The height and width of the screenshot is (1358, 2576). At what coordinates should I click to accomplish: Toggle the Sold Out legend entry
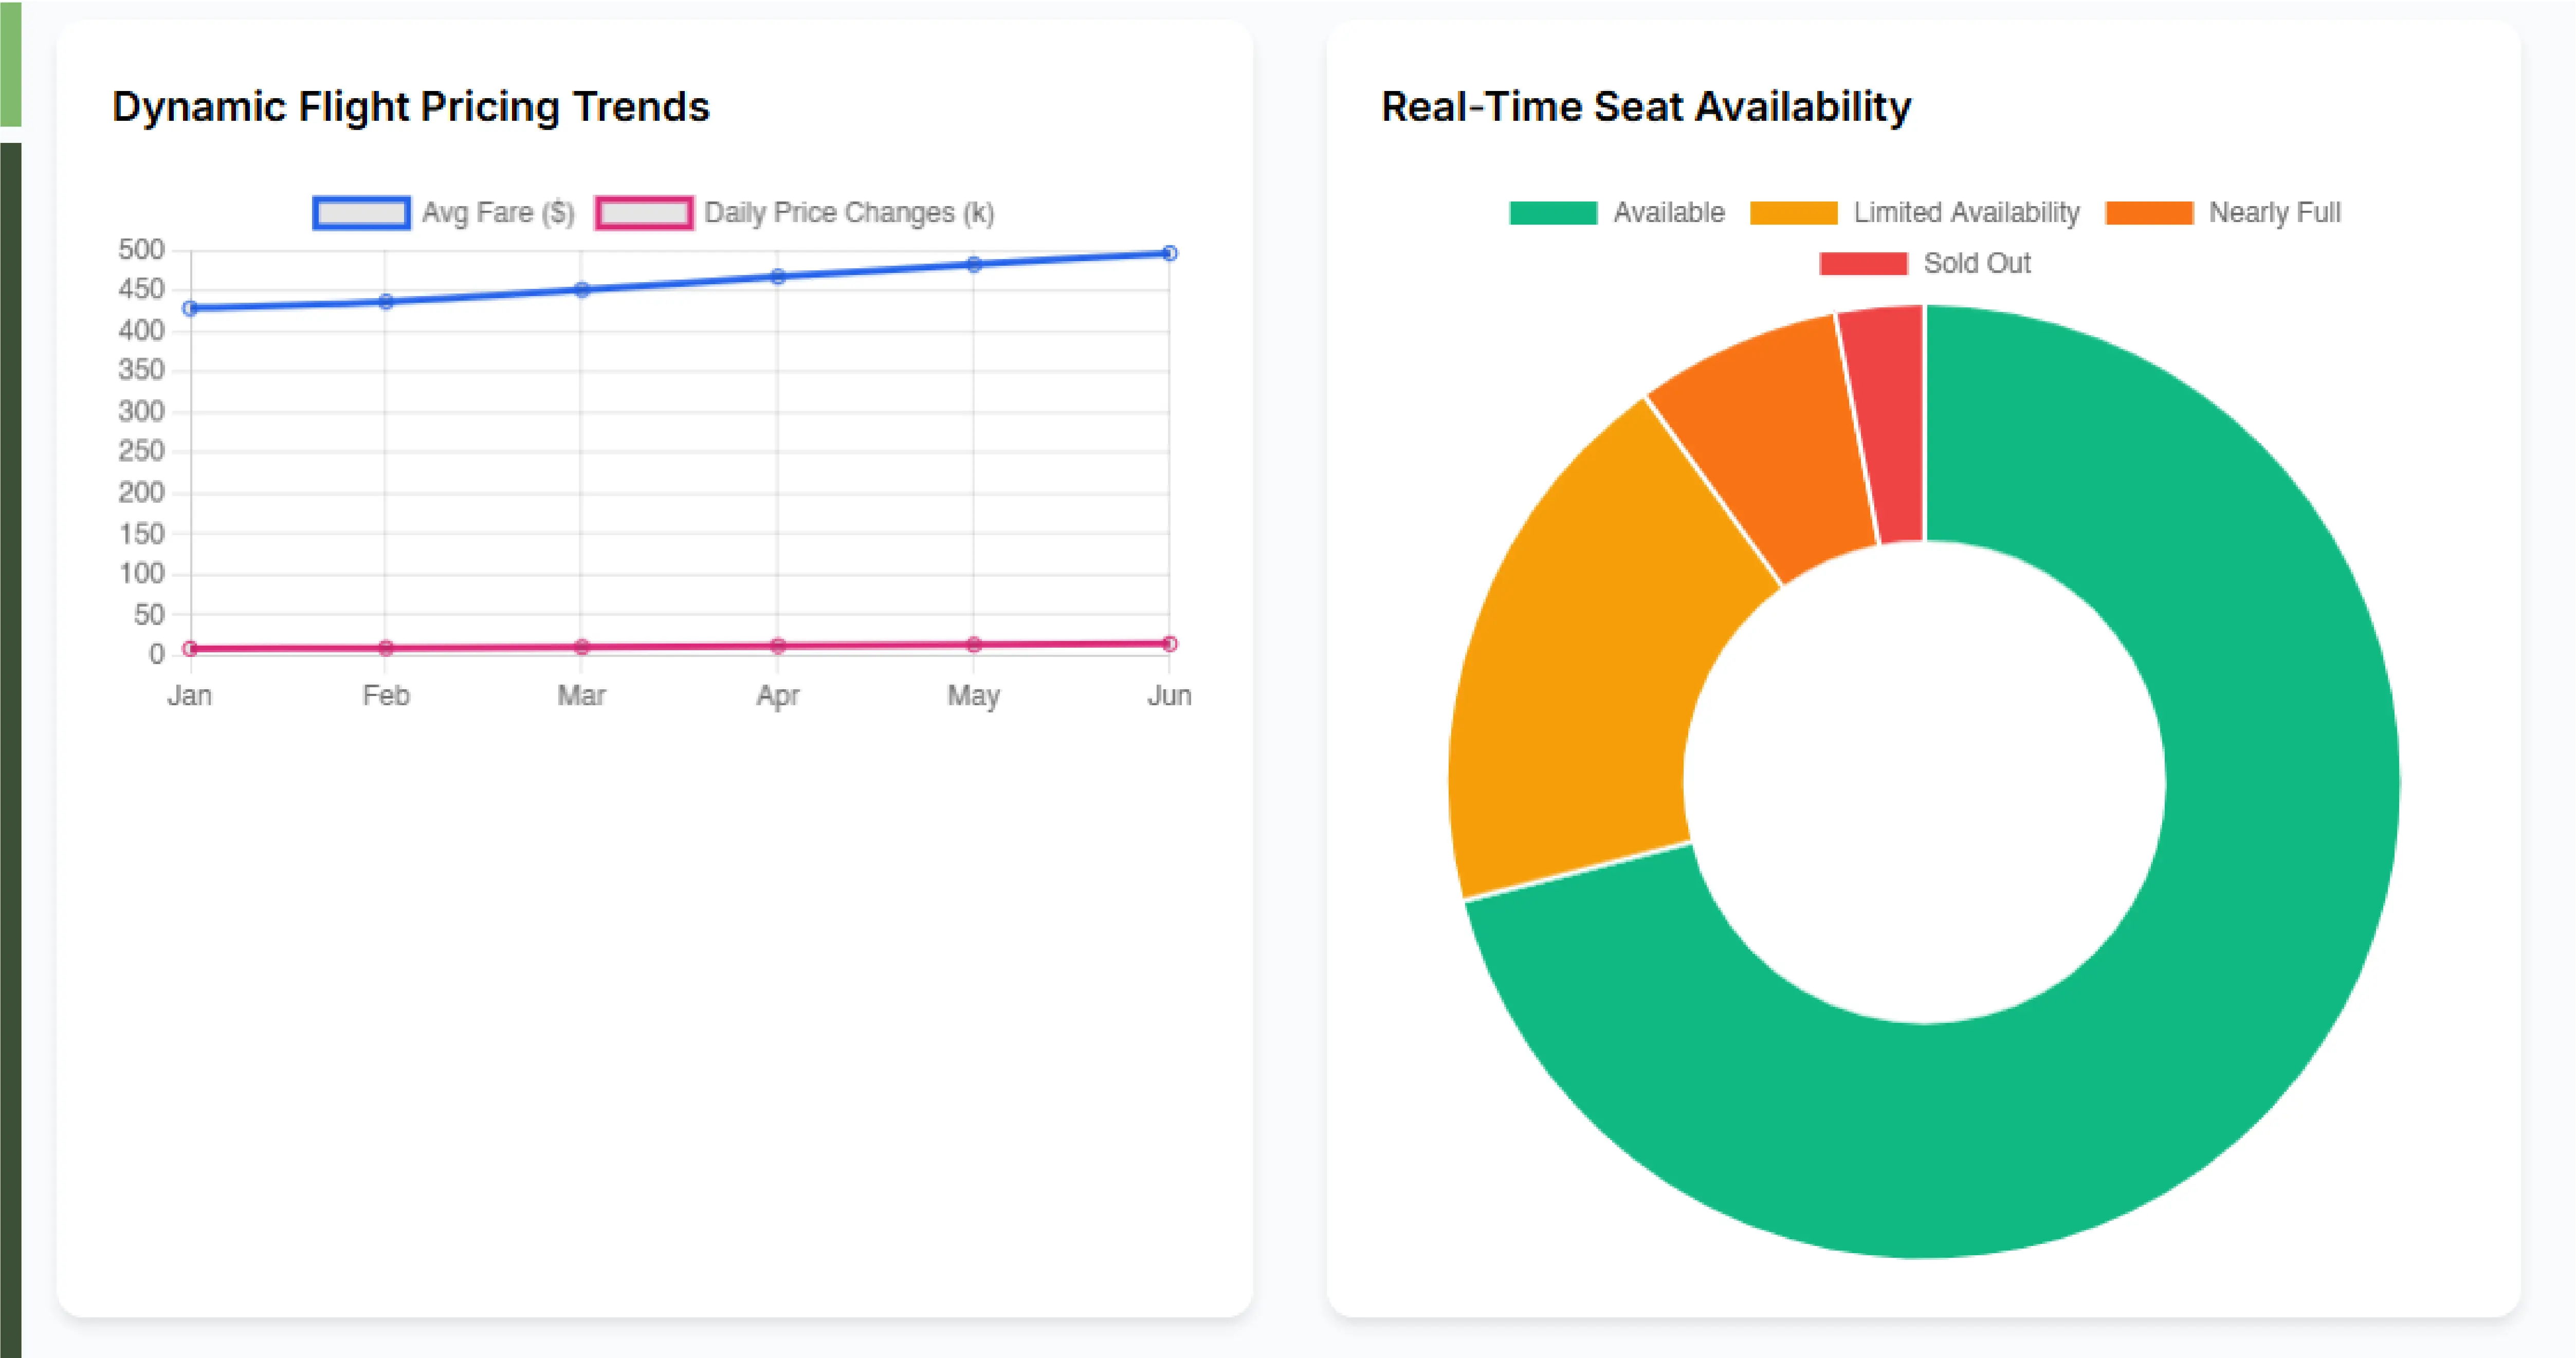(1925, 264)
